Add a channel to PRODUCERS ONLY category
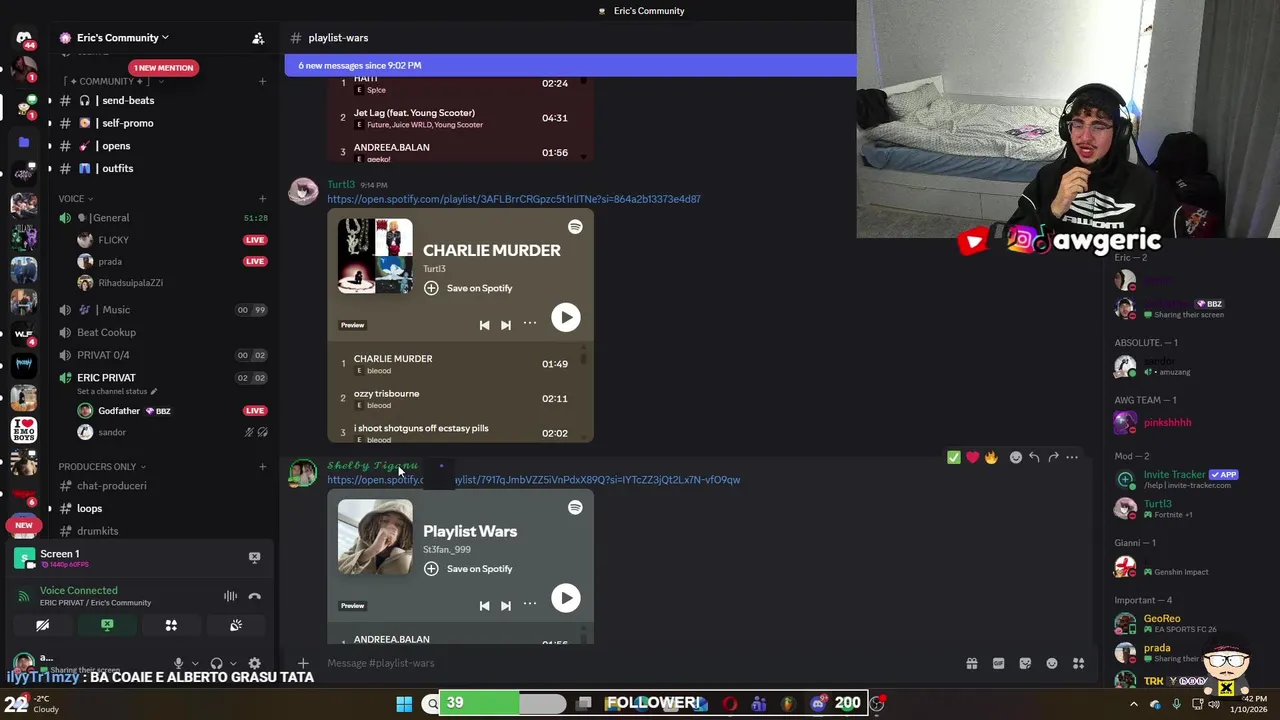The image size is (1280, 720). click(x=262, y=466)
